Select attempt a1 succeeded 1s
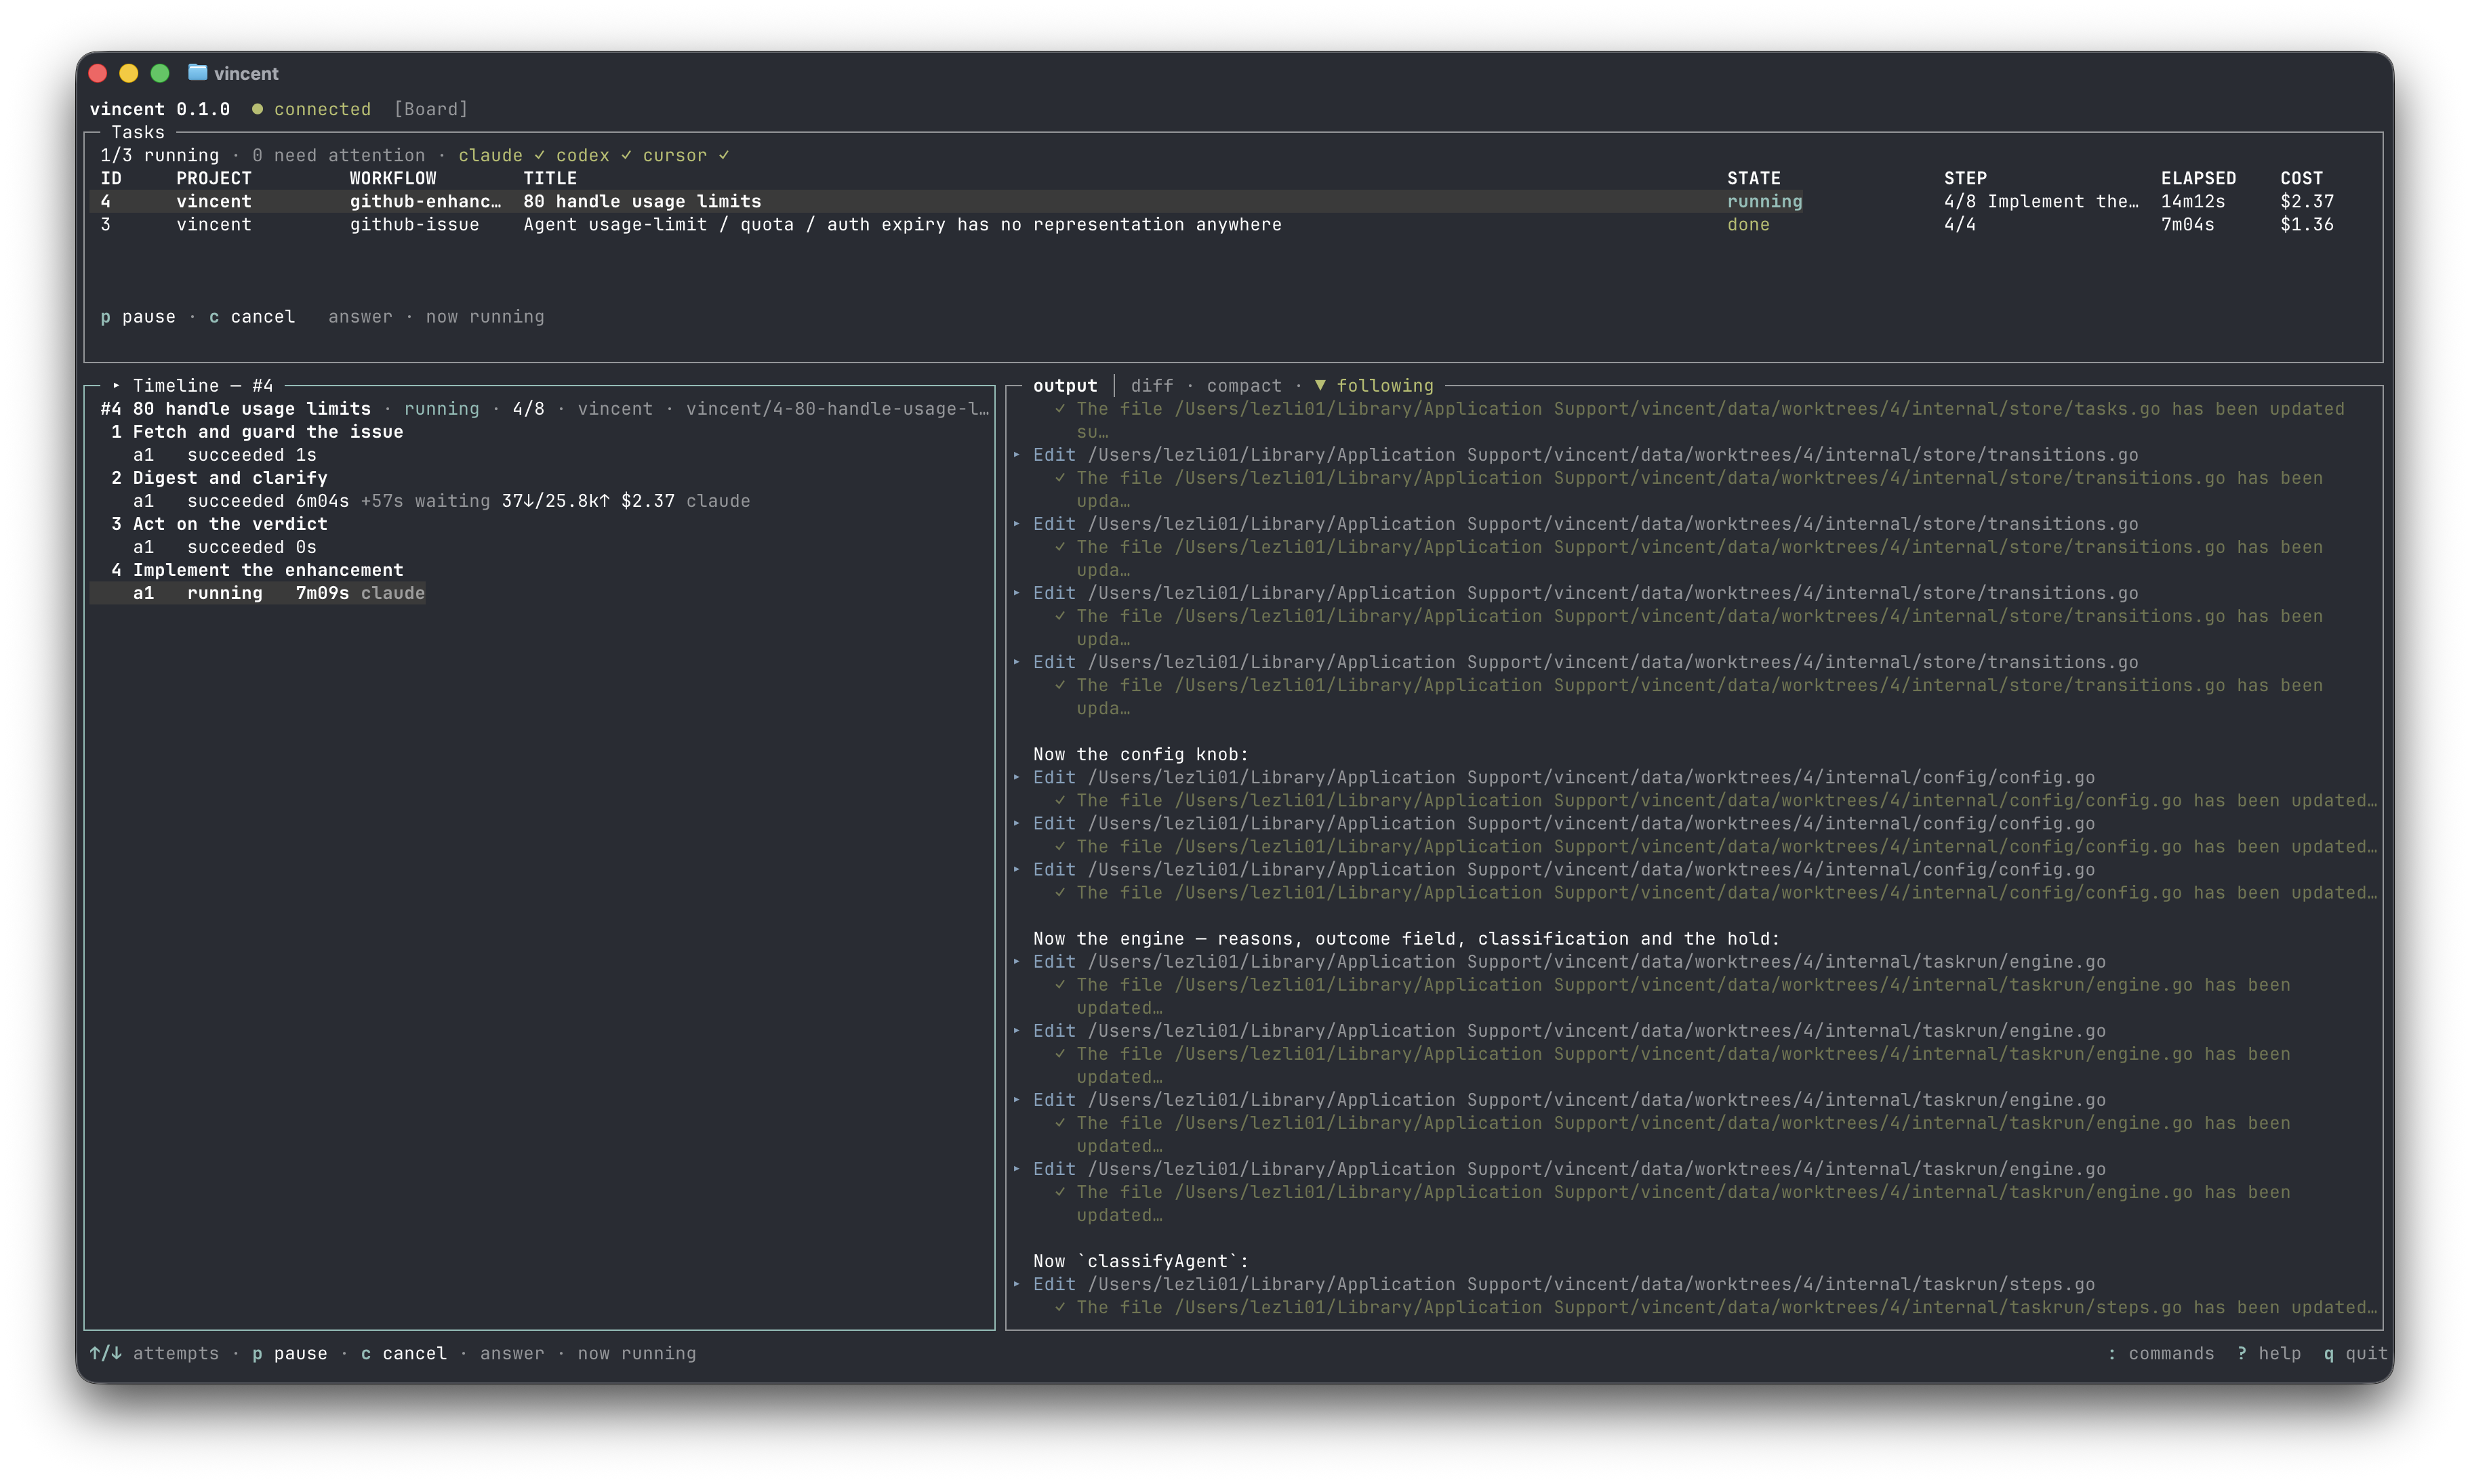2470x1484 pixels. (x=225, y=454)
